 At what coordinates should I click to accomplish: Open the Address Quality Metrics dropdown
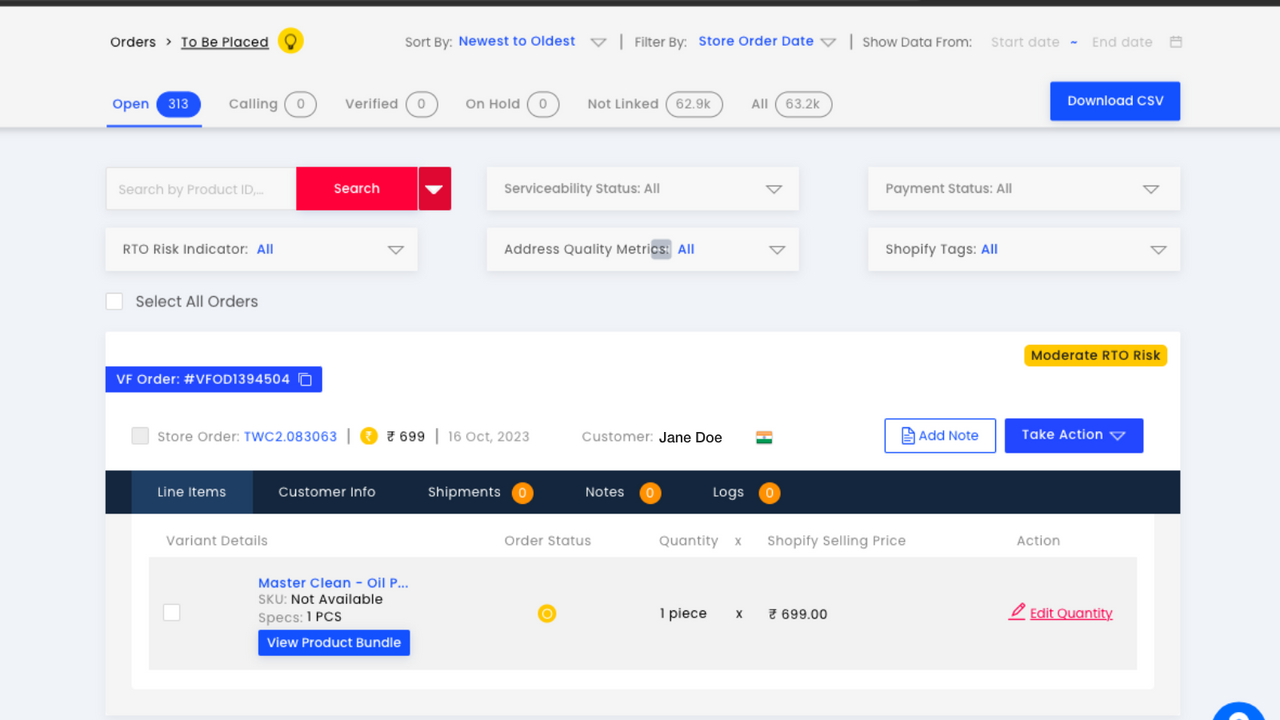coord(643,250)
